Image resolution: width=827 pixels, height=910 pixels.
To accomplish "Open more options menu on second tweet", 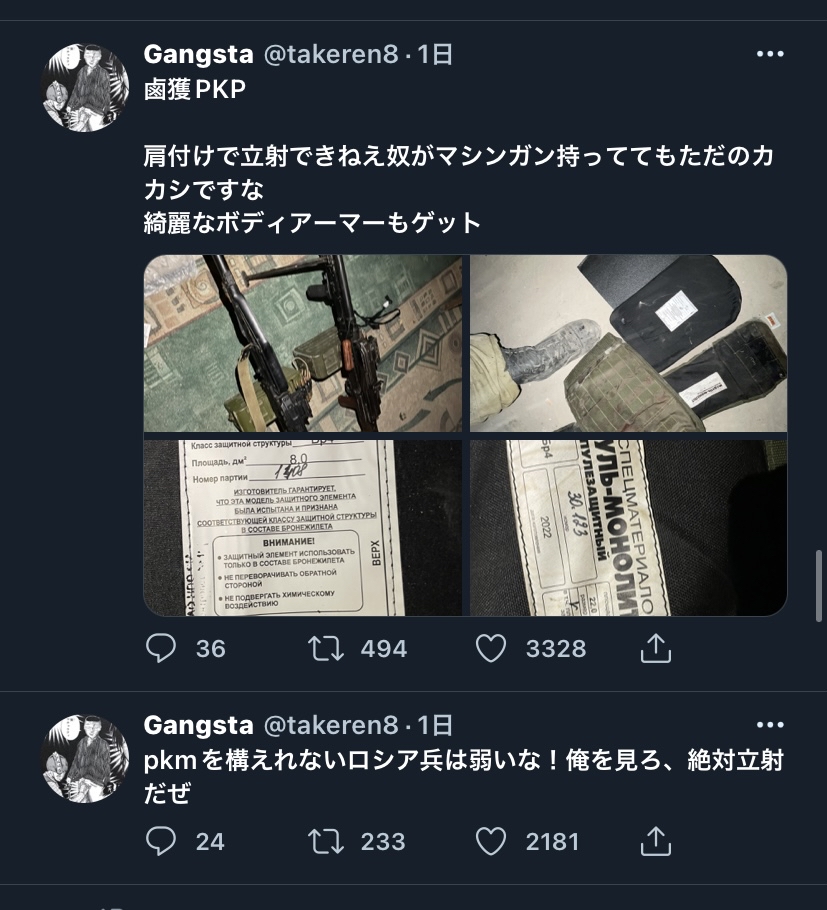I will pos(770,725).
